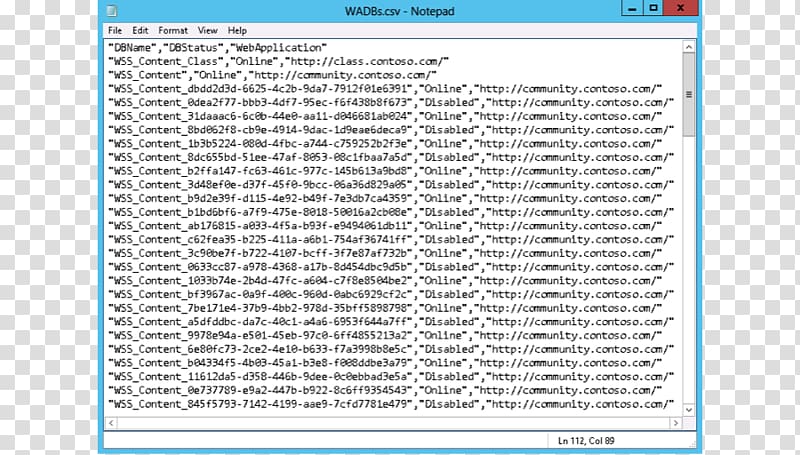Click the horizontal scrollbar left arrow
800x455 pixels.
tap(111, 423)
